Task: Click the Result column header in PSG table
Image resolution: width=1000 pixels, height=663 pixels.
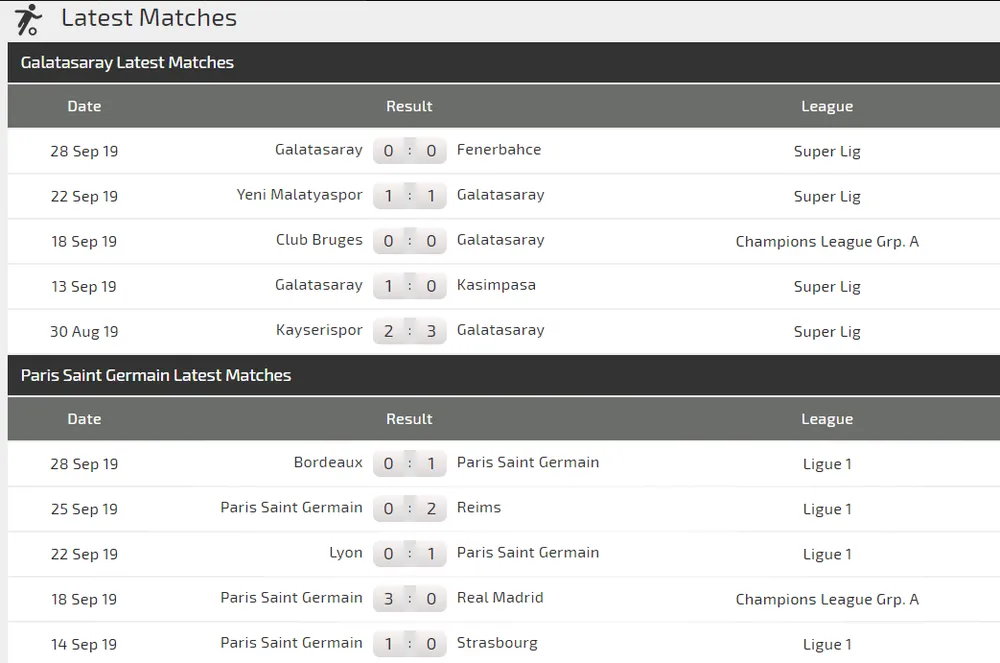Action: pyautogui.click(x=409, y=419)
